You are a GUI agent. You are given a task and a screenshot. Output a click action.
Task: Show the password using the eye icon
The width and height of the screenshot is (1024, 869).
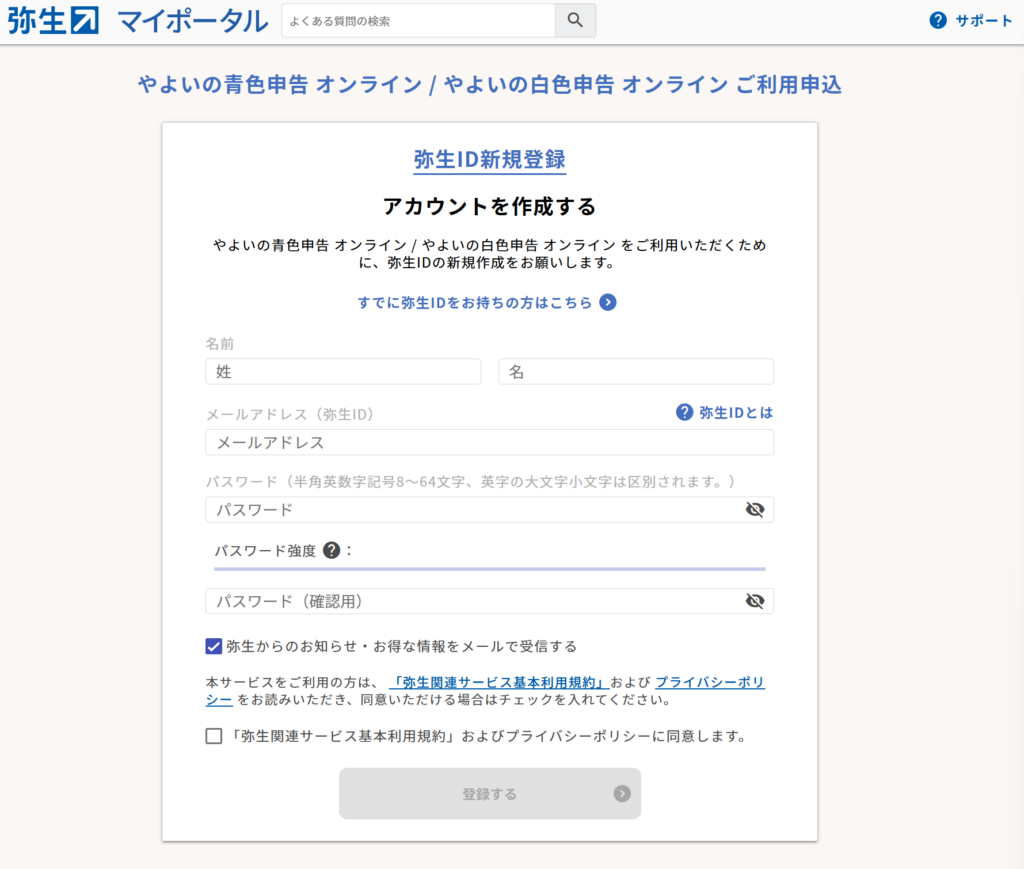(x=756, y=509)
